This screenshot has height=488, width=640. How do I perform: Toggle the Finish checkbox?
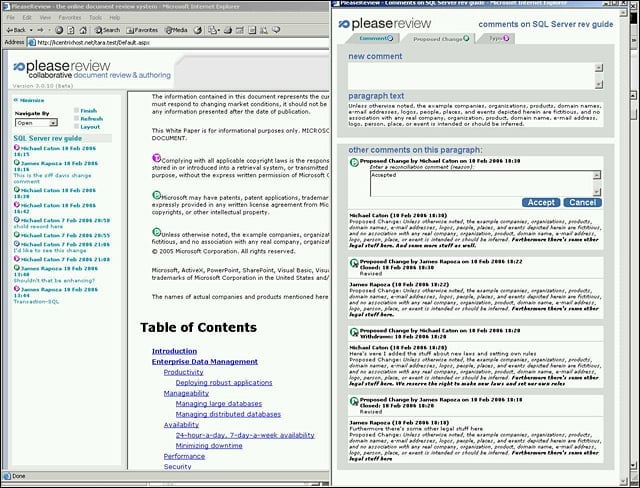coord(76,111)
